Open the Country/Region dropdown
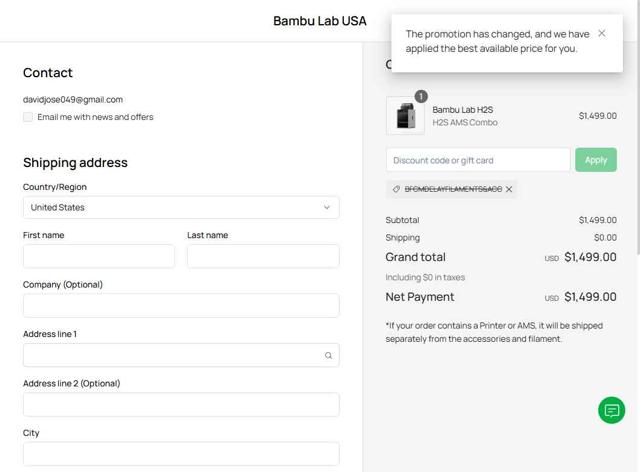This screenshot has height=472, width=640. pos(181,207)
